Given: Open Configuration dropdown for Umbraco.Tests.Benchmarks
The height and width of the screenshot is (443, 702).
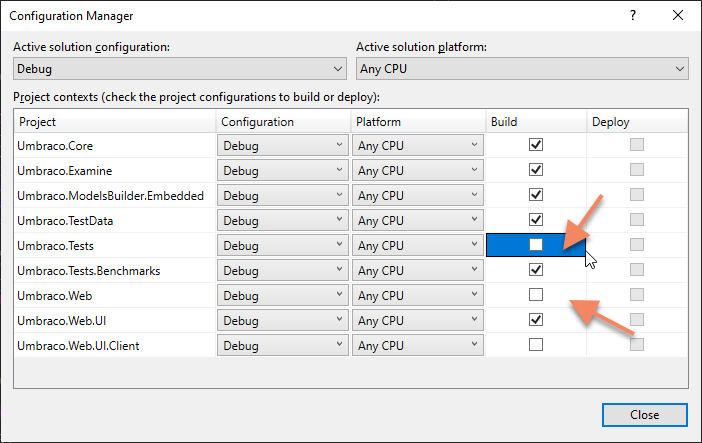Looking at the screenshot, I should 283,270.
